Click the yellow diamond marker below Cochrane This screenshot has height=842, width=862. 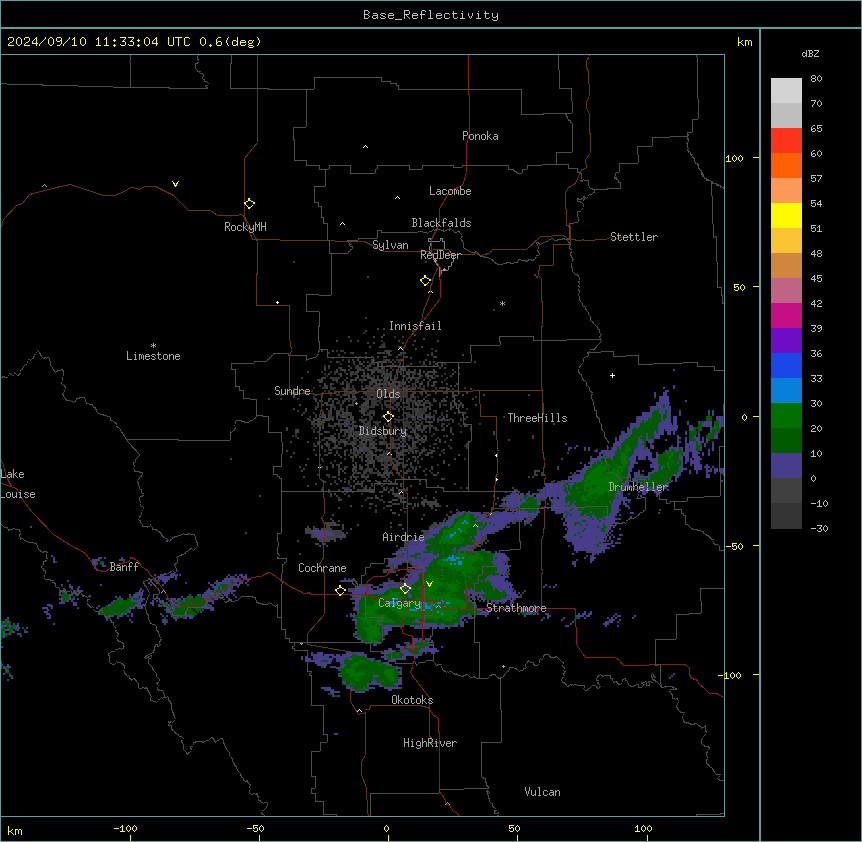(340, 591)
